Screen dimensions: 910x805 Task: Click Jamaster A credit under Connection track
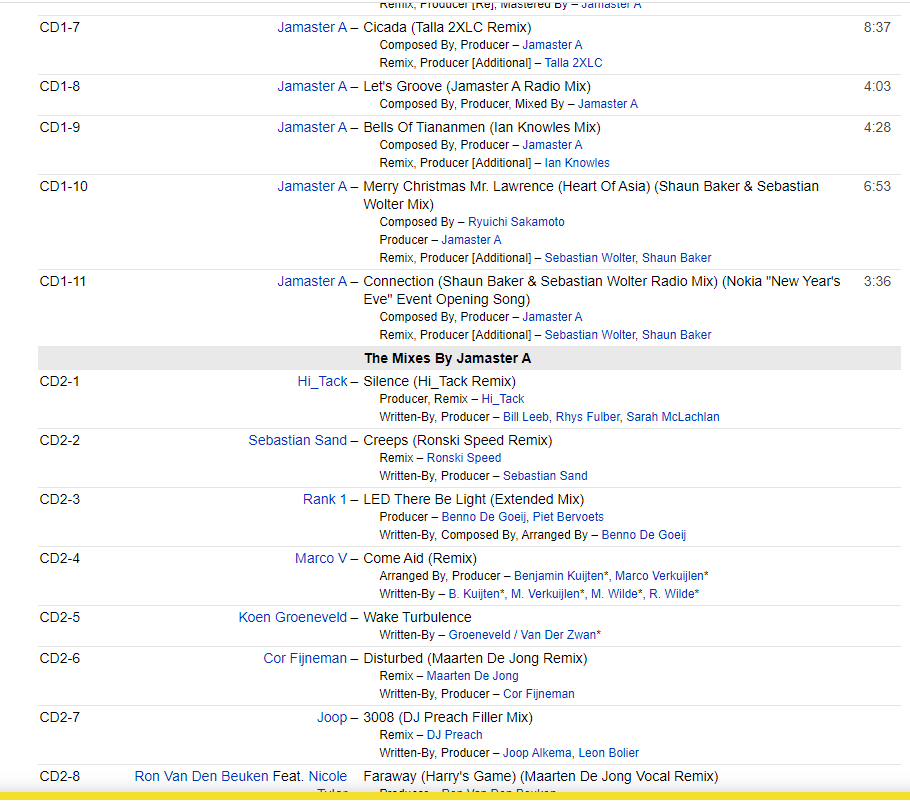pyautogui.click(x=552, y=317)
